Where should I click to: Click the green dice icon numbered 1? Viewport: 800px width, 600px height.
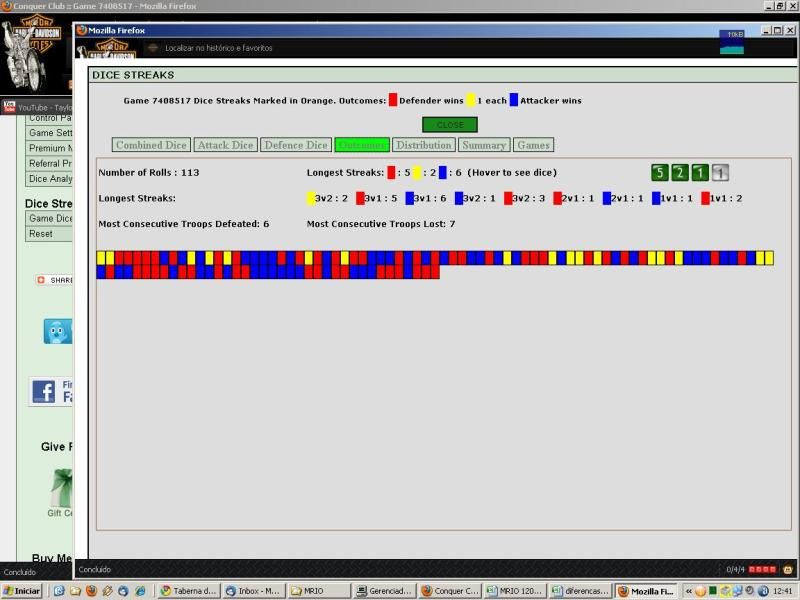pyautogui.click(x=700, y=172)
